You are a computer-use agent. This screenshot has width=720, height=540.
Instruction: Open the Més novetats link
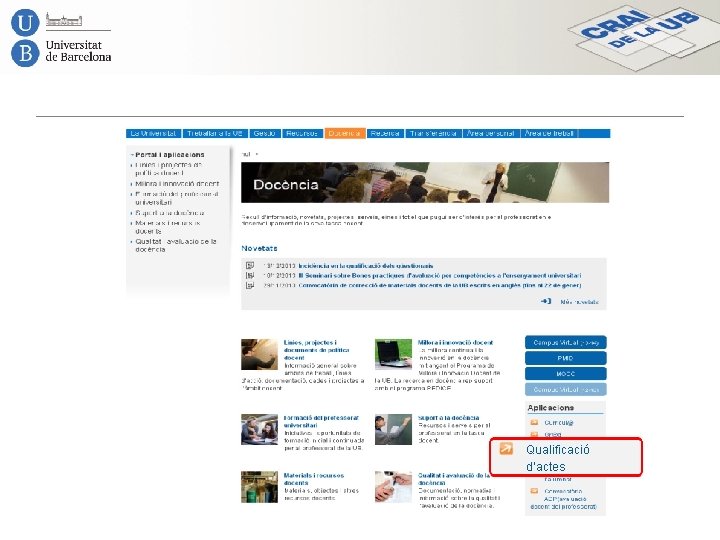point(579,302)
